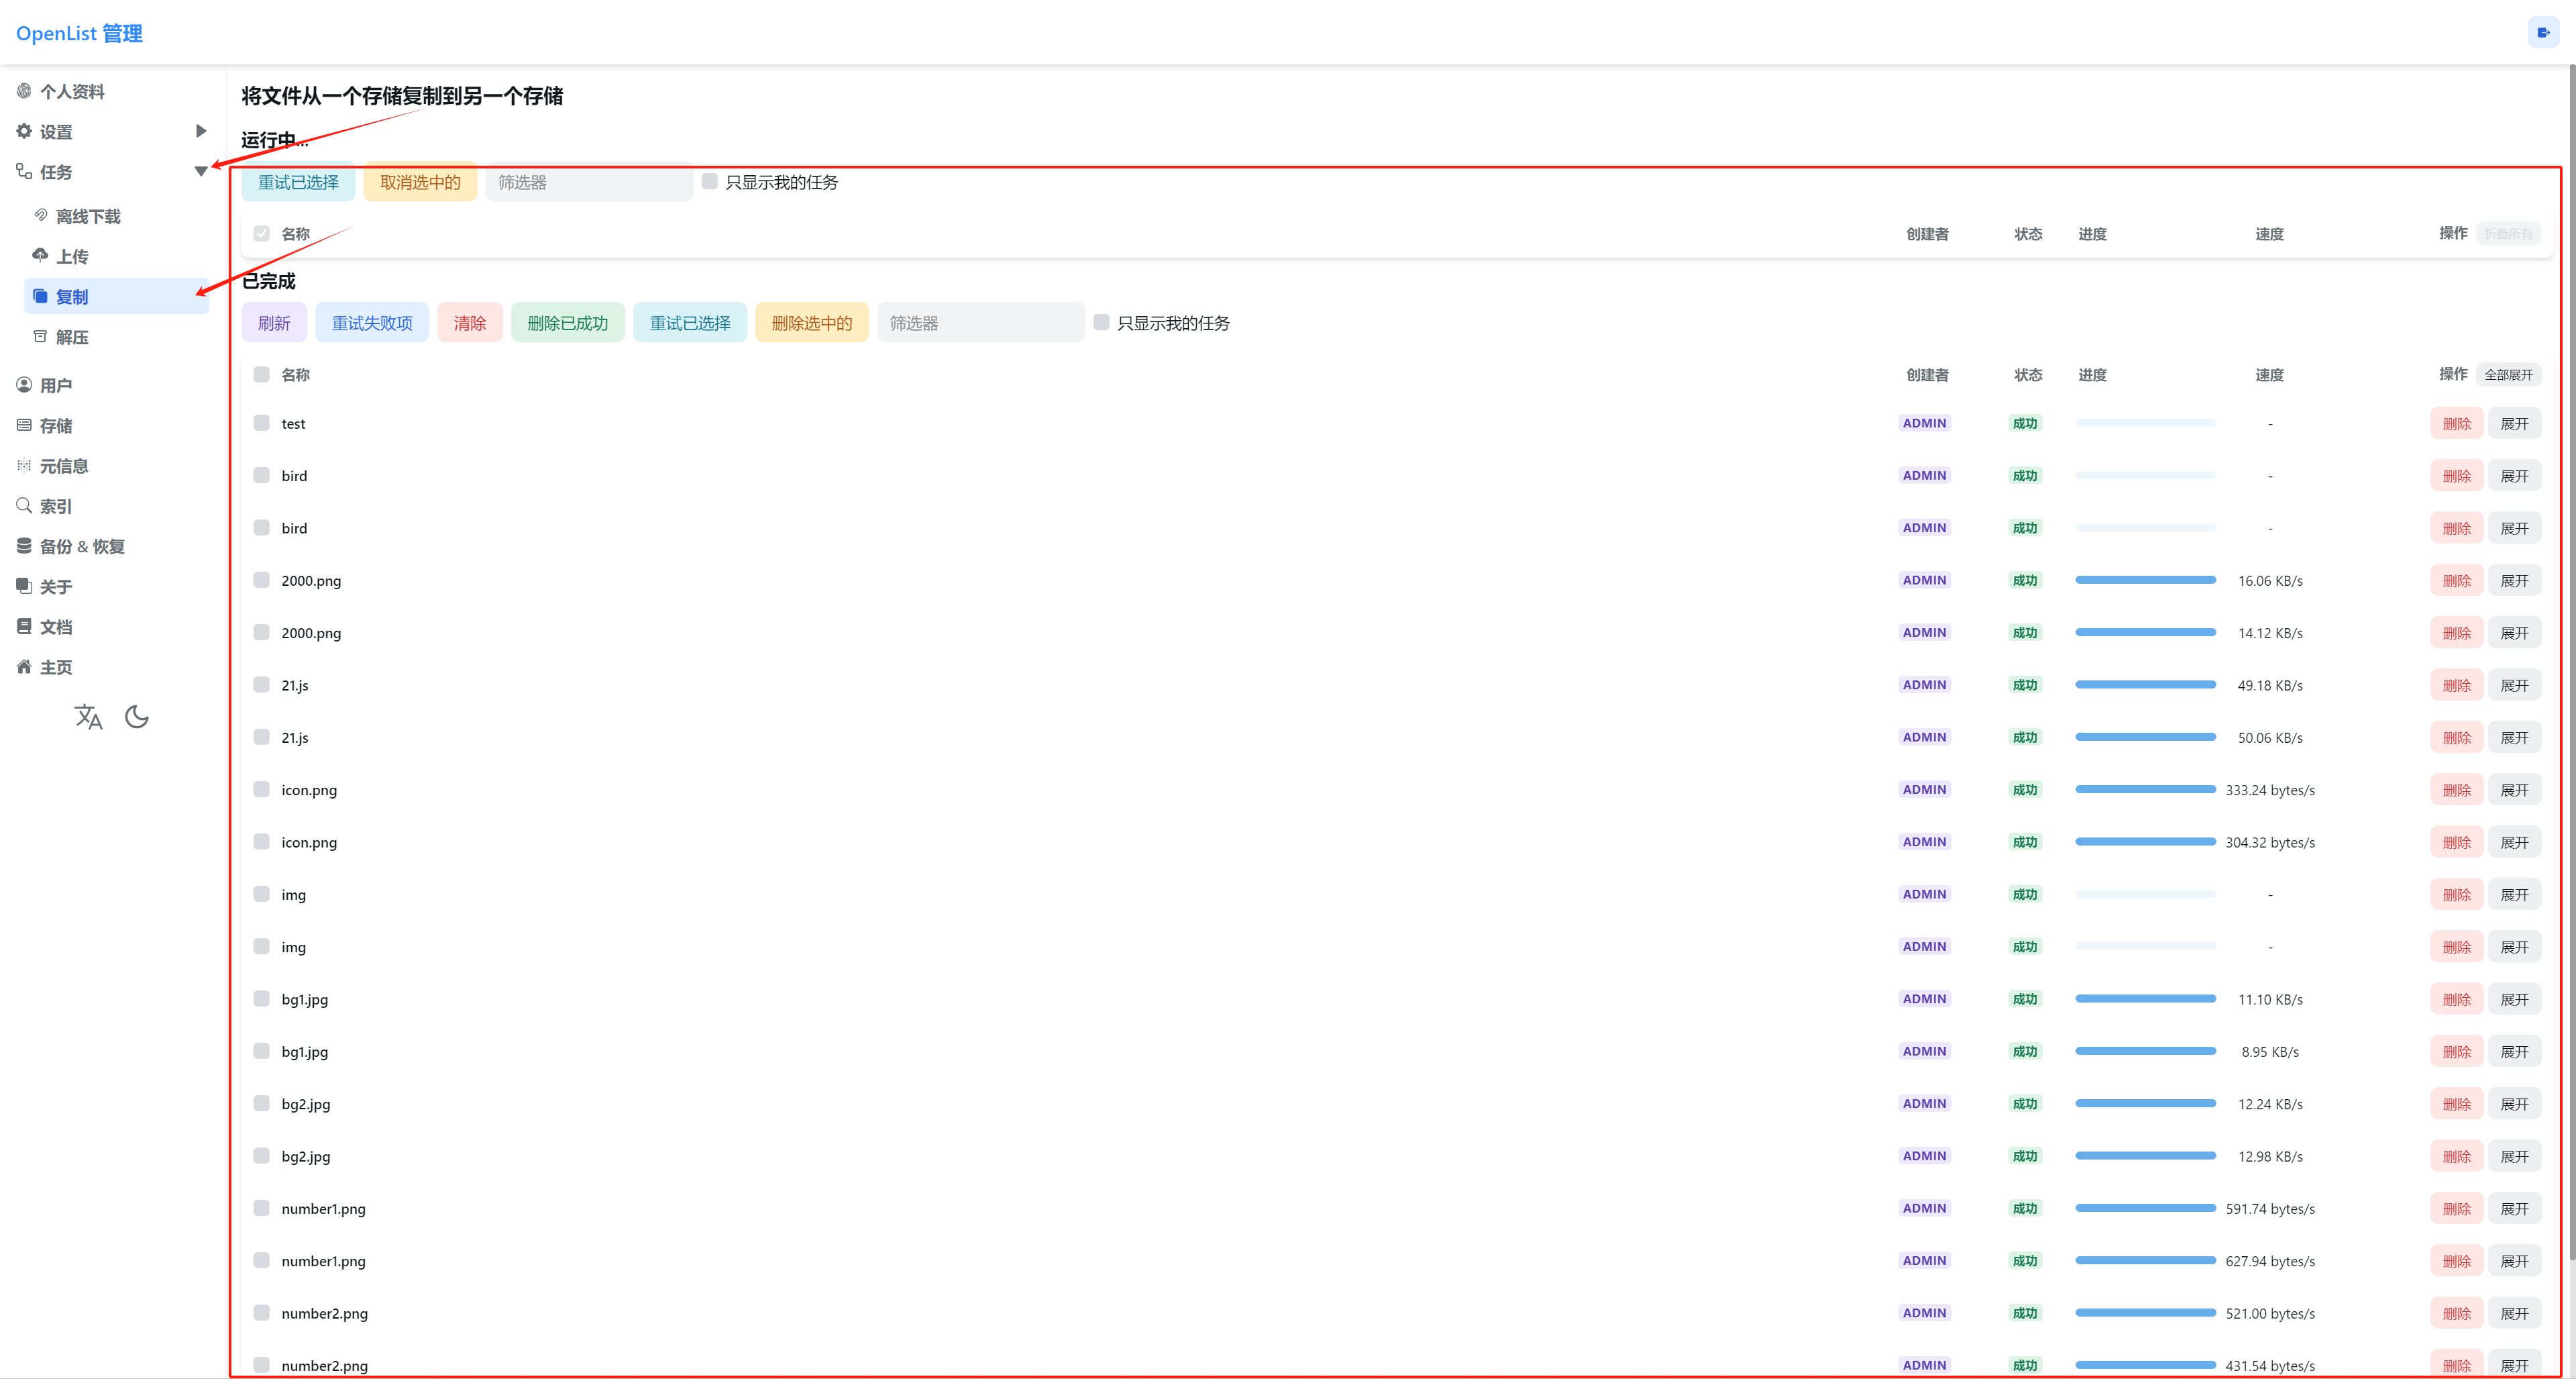Check the 304.32 bytes/s icon.png checkbox
The image size is (2576, 1379).
261,841
